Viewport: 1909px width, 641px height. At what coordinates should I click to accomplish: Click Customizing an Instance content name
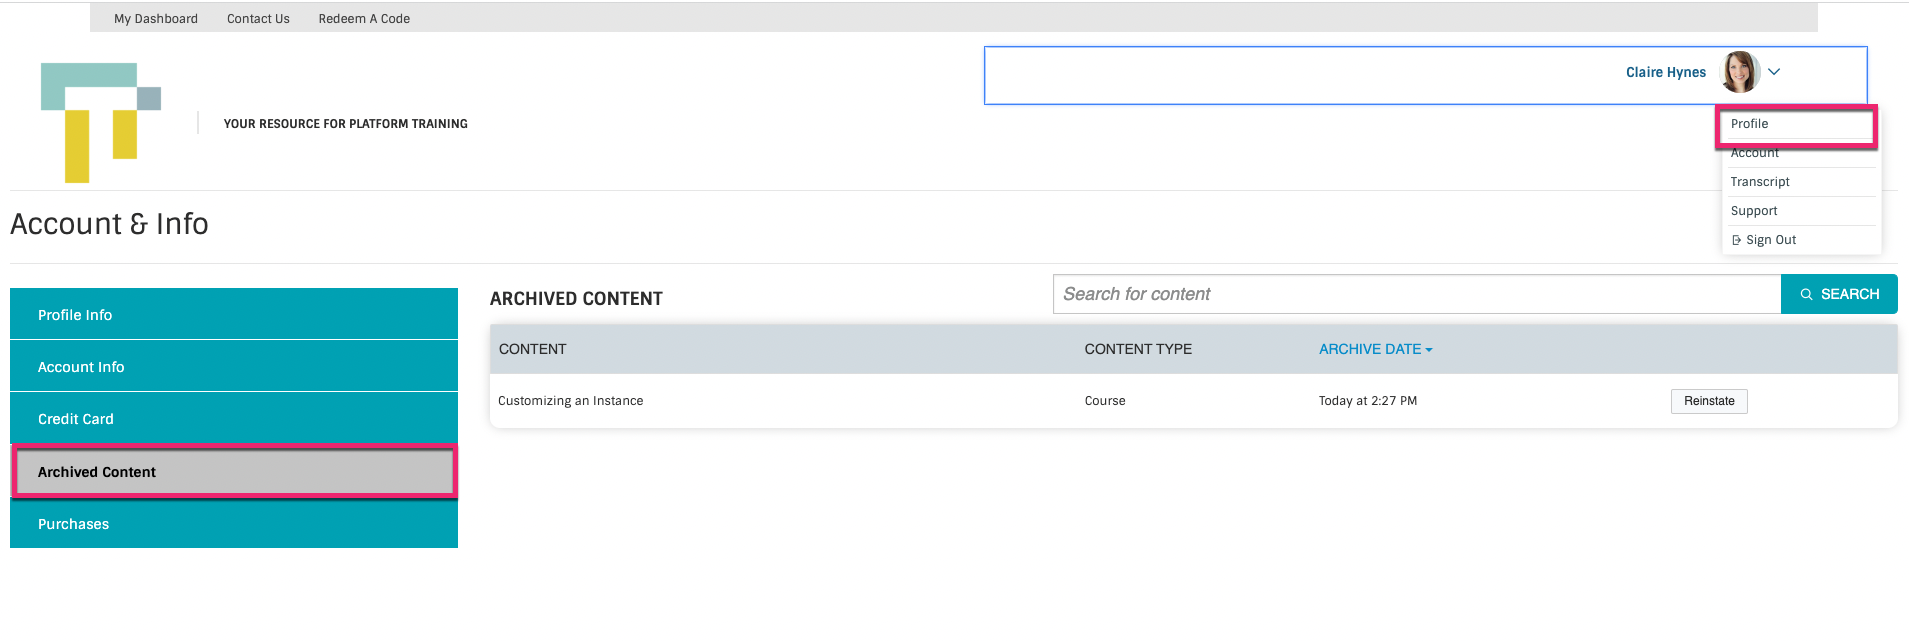click(x=570, y=401)
